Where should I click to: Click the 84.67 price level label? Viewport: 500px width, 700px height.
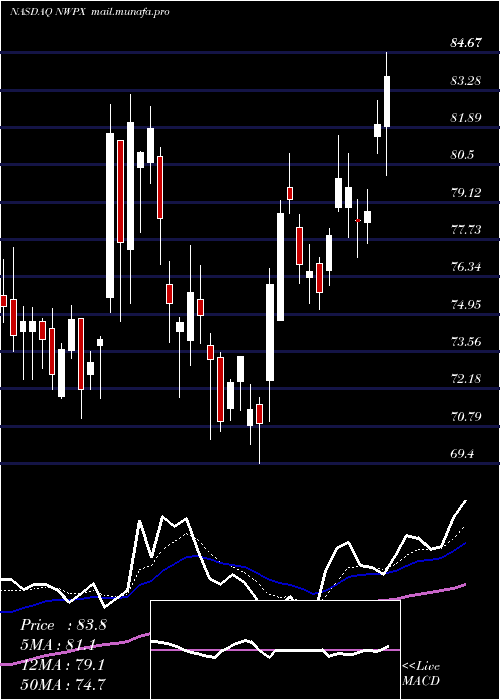[466, 43]
